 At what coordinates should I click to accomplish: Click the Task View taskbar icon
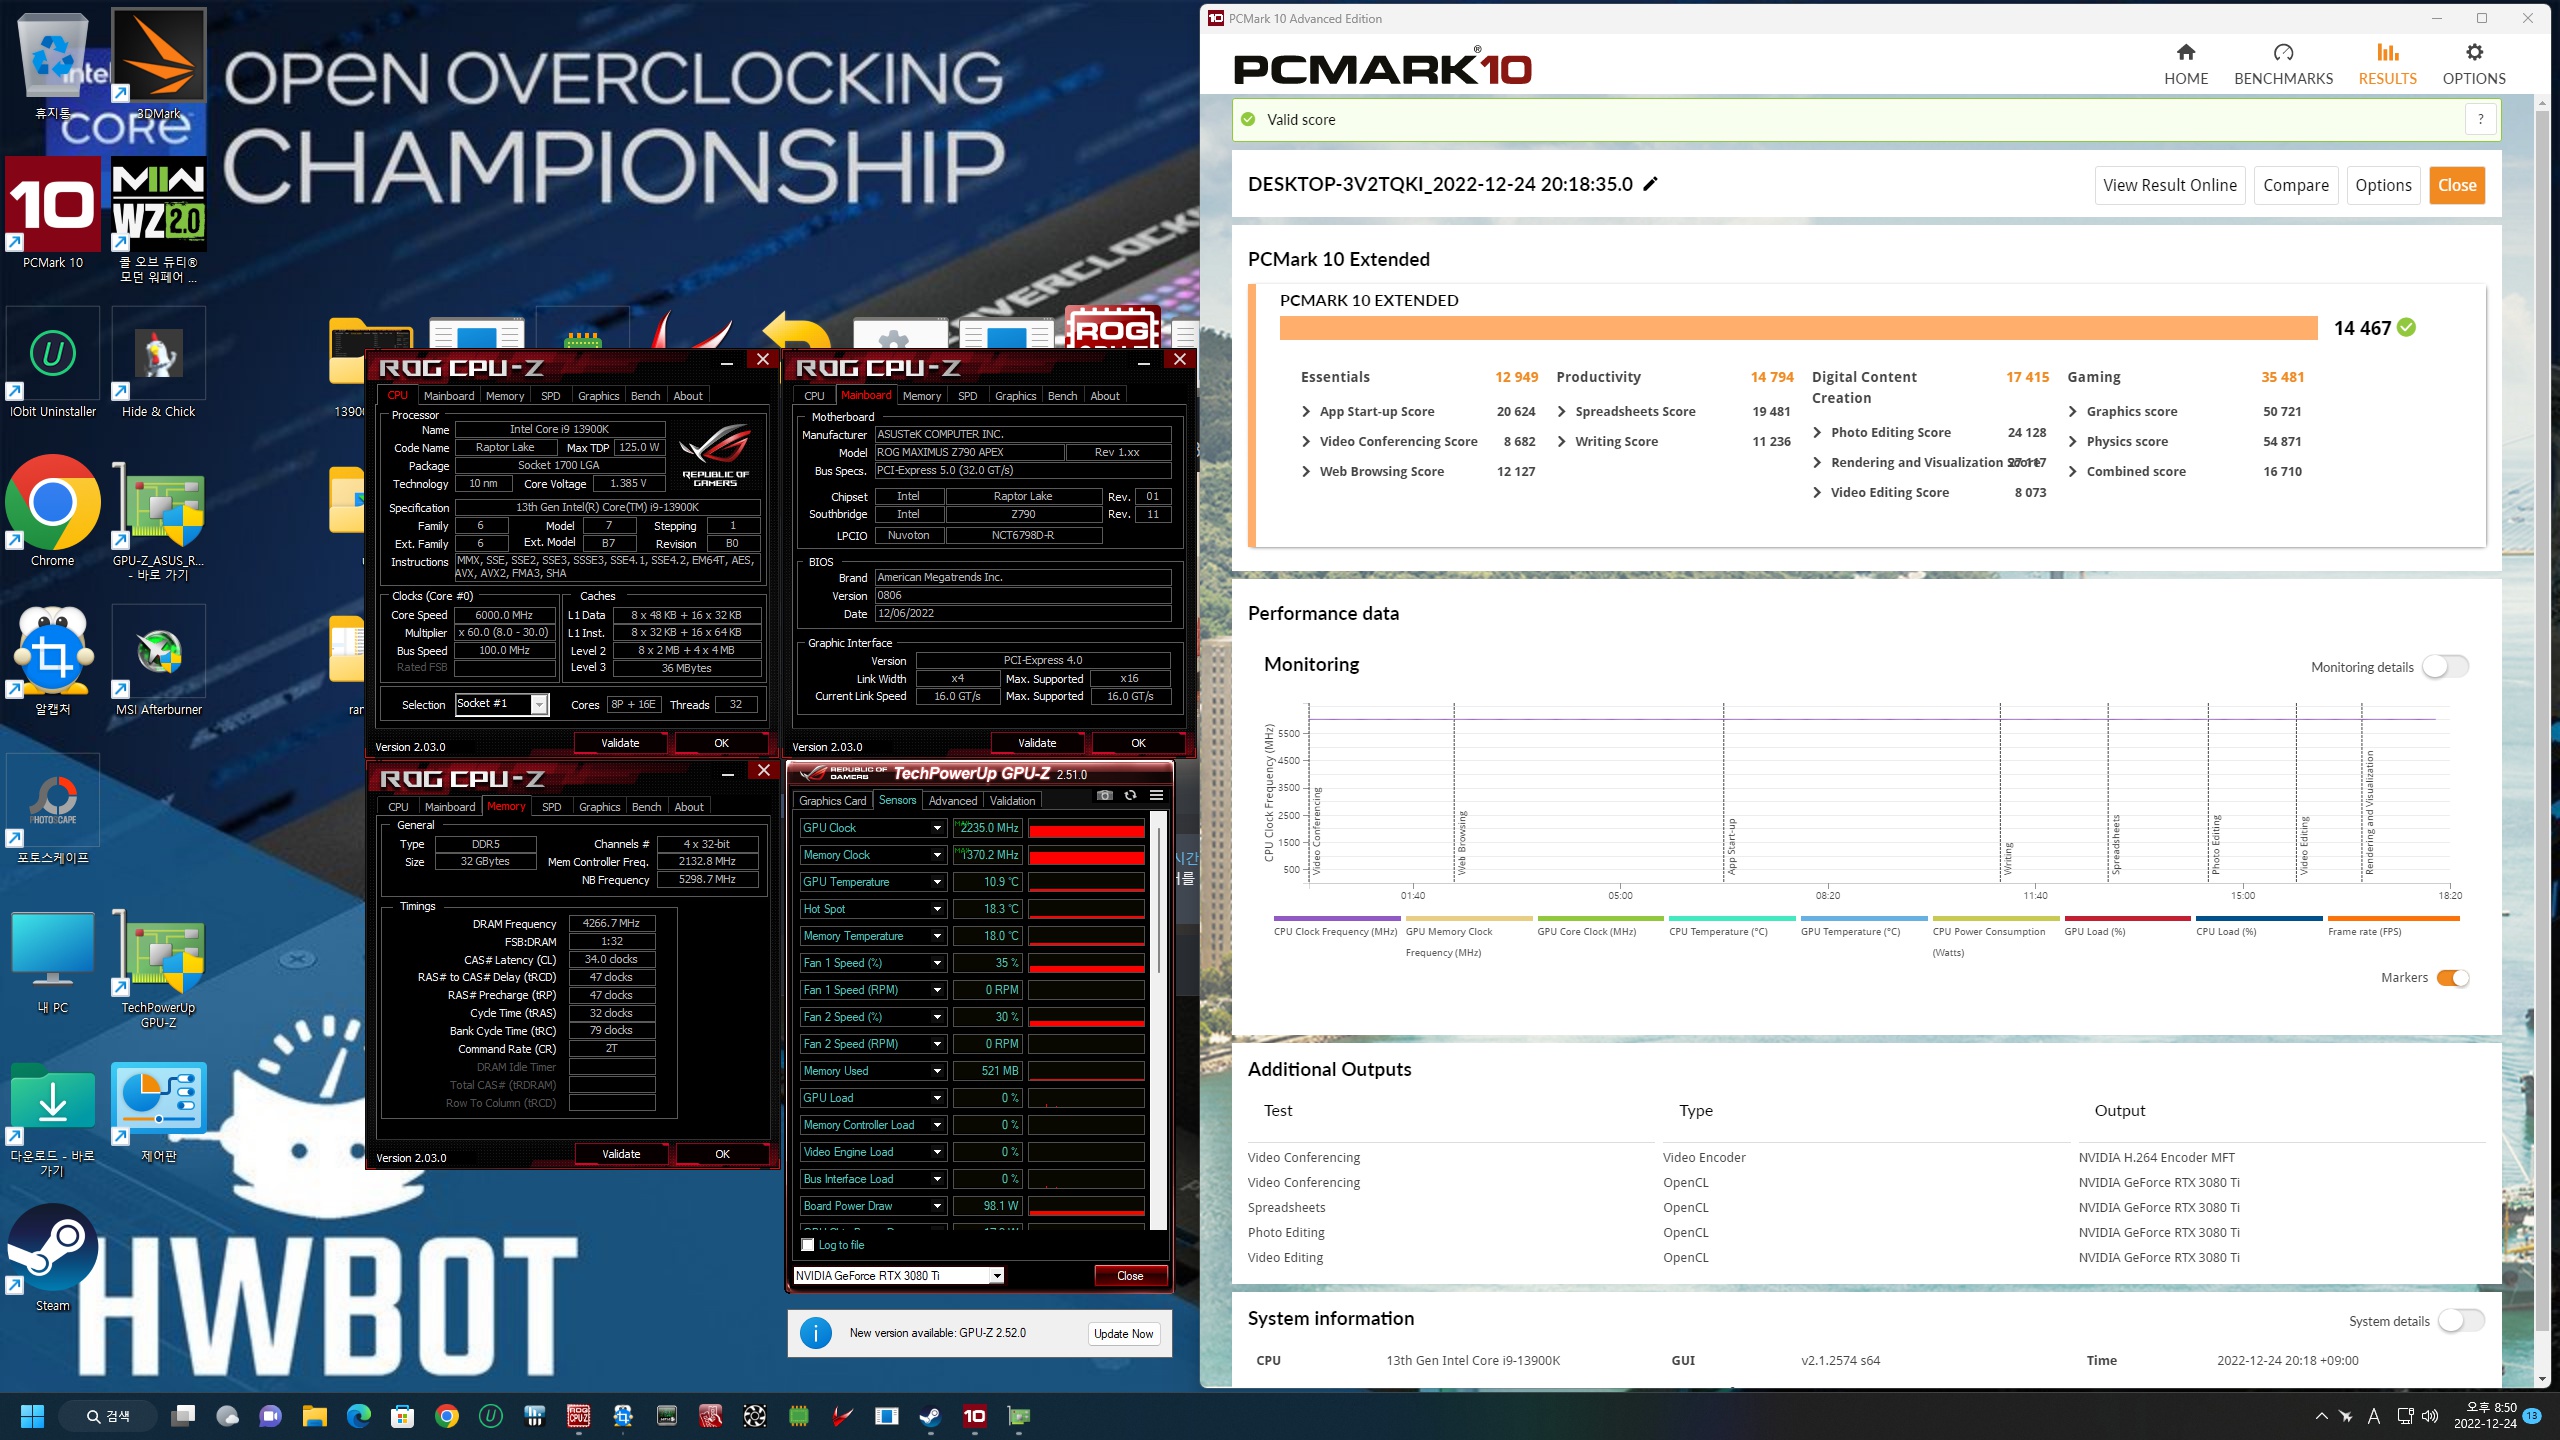pos(183,1416)
